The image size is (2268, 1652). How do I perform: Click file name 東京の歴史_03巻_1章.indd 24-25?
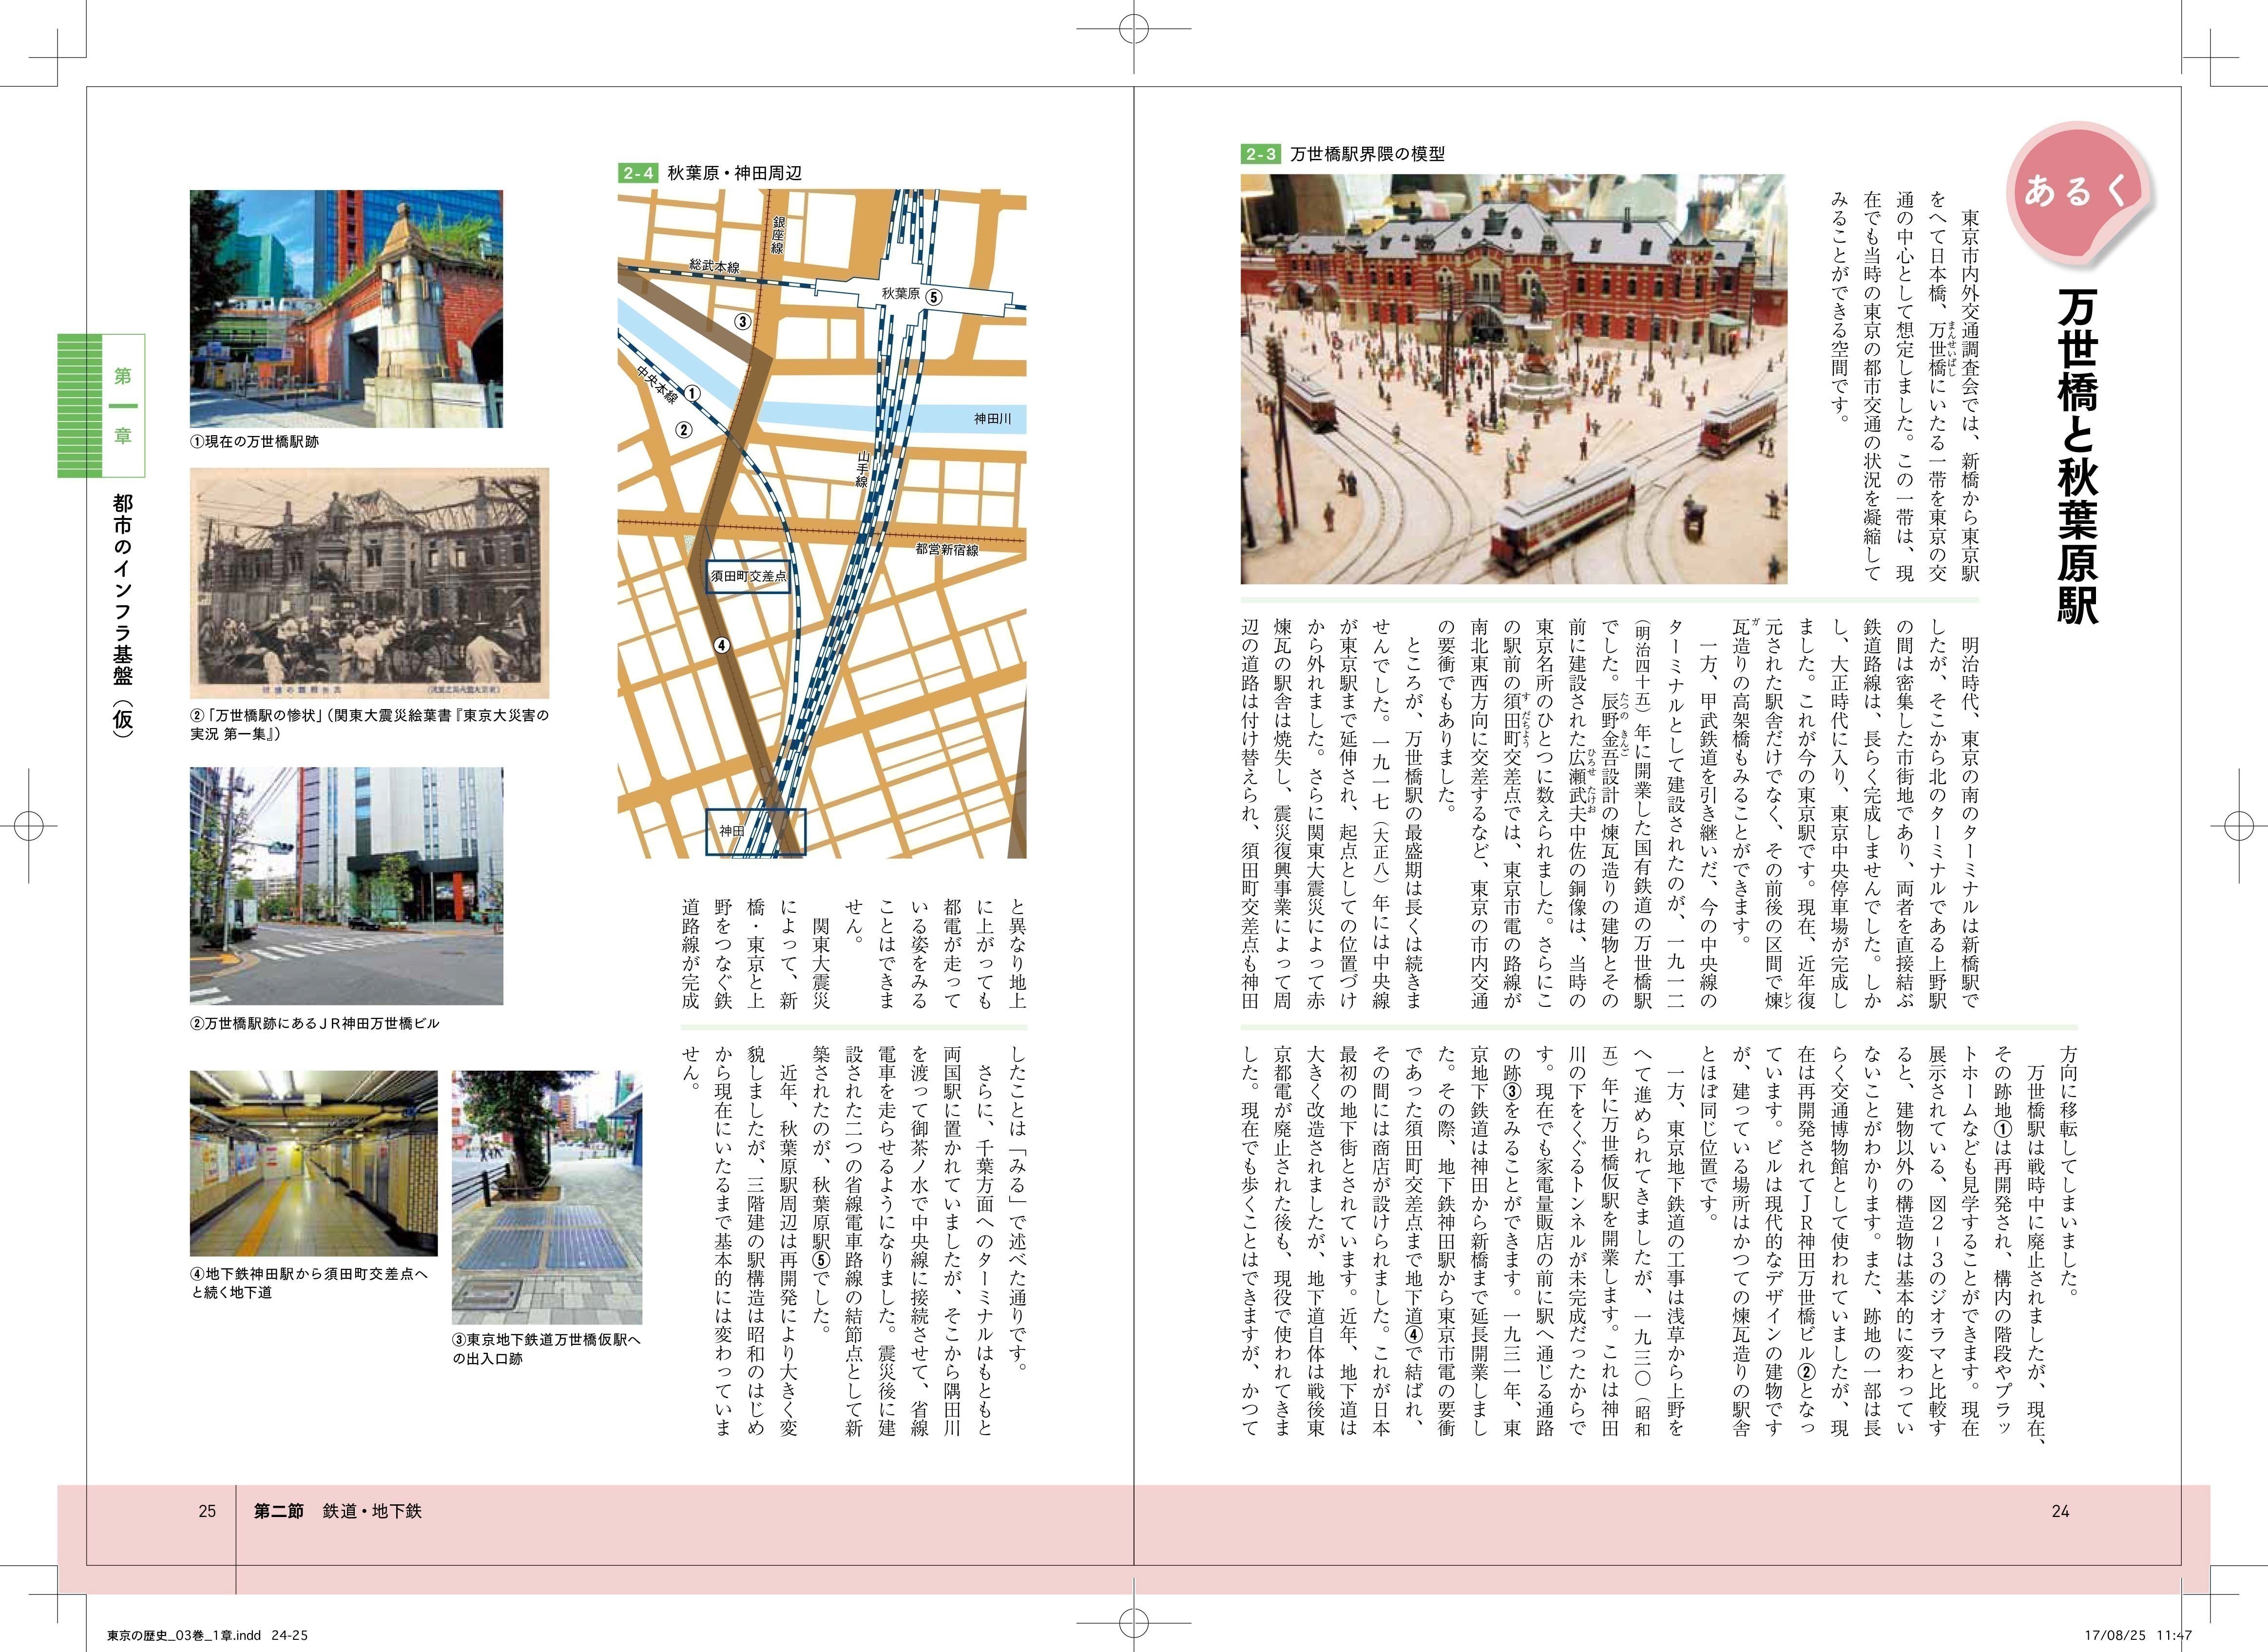coord(207,1636)
